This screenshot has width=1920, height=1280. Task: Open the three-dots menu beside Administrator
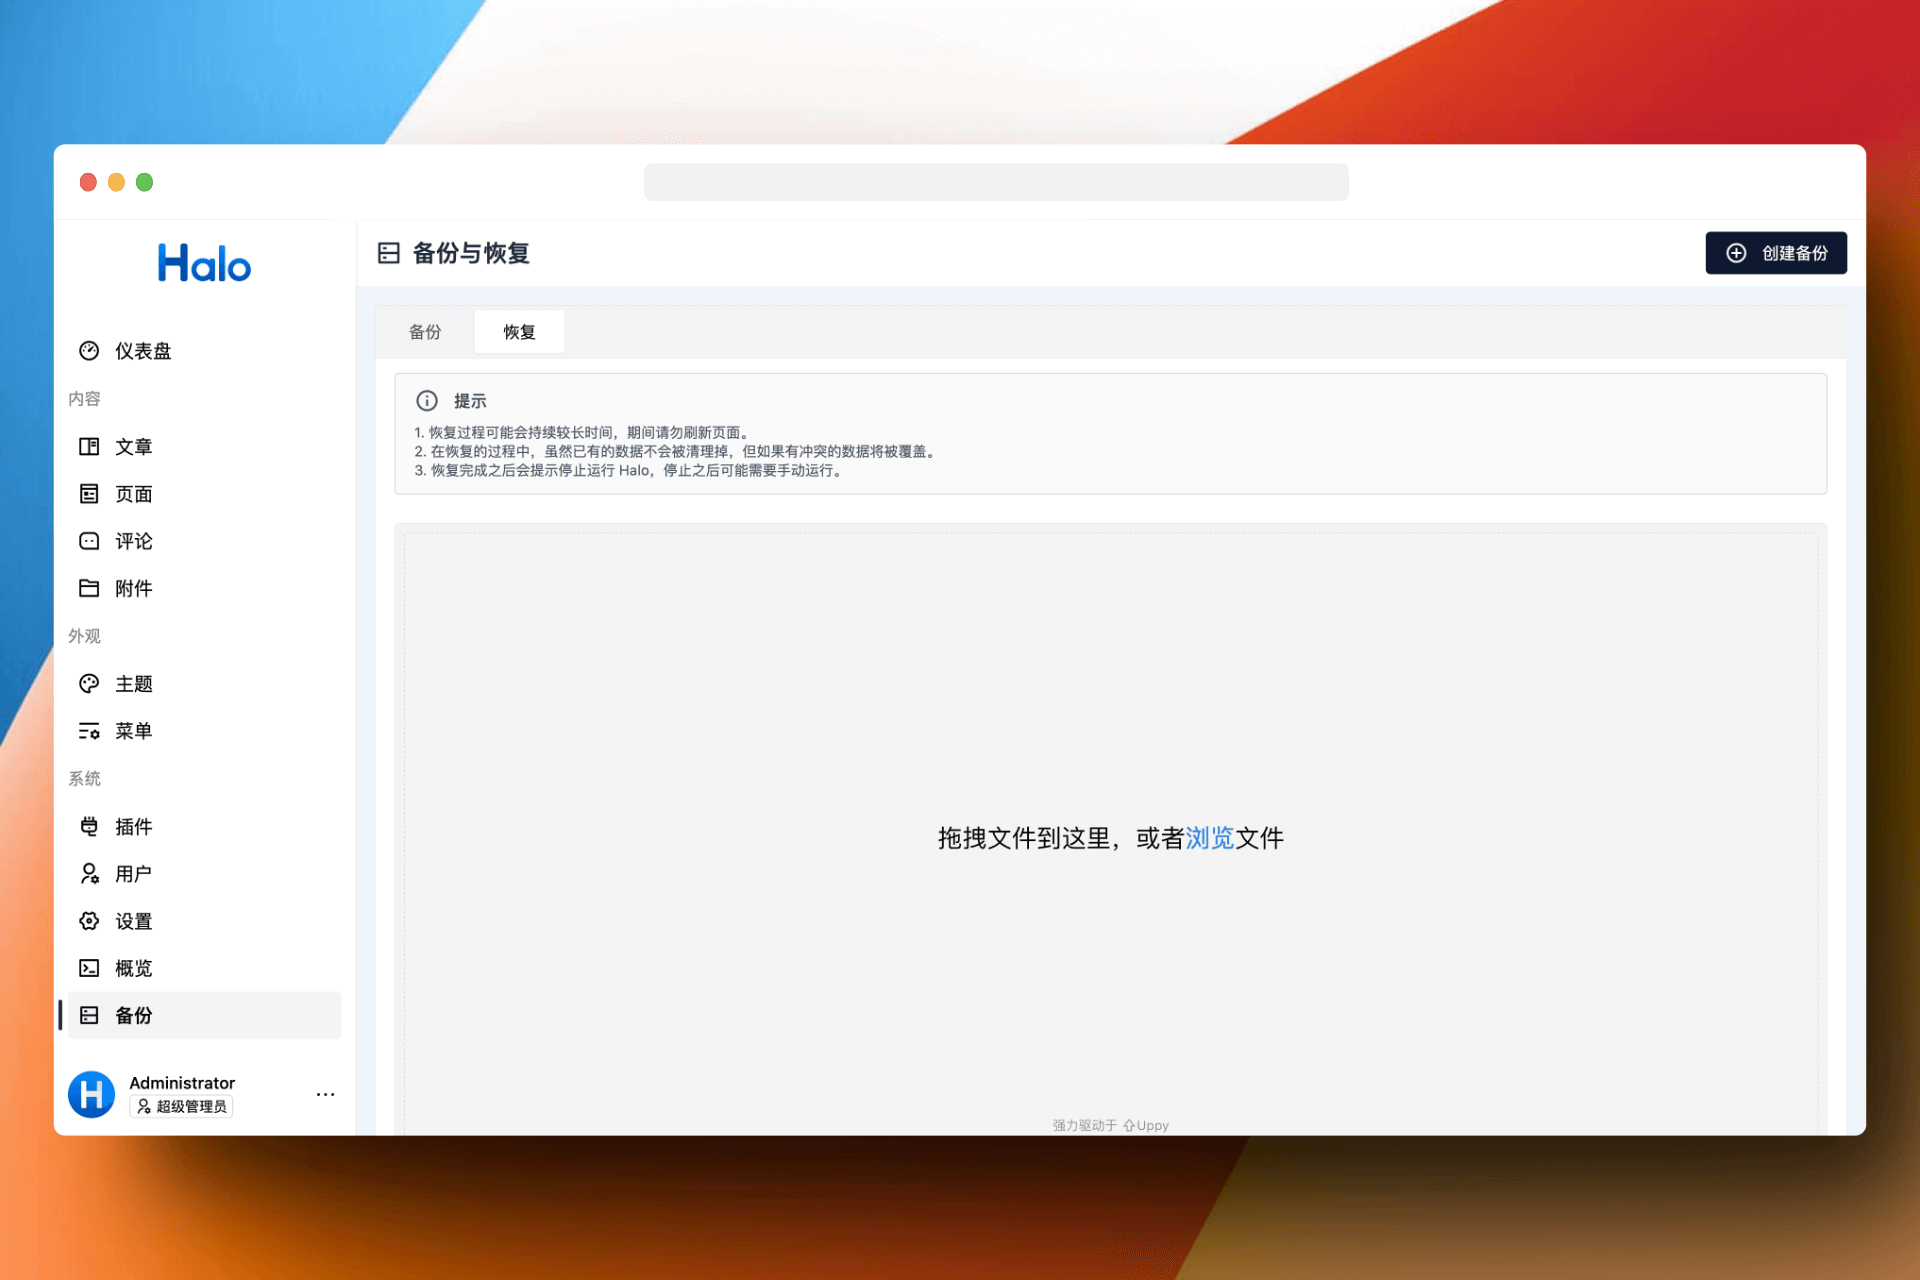[x=325, y=1095]
